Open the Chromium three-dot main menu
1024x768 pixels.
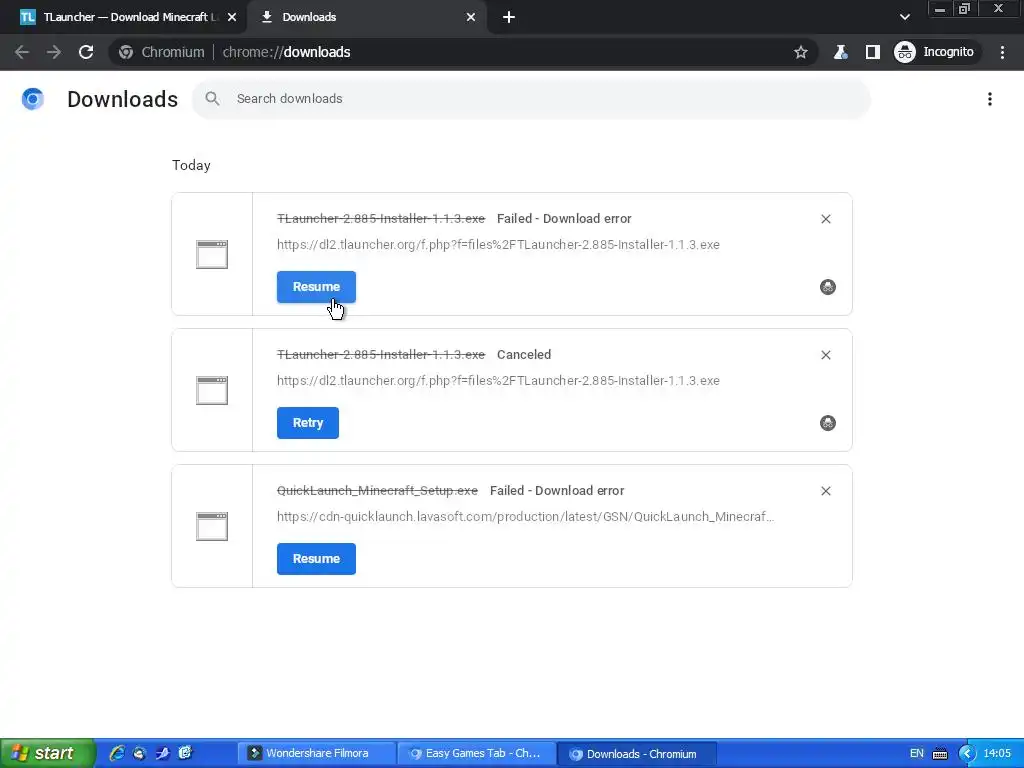1002,52
